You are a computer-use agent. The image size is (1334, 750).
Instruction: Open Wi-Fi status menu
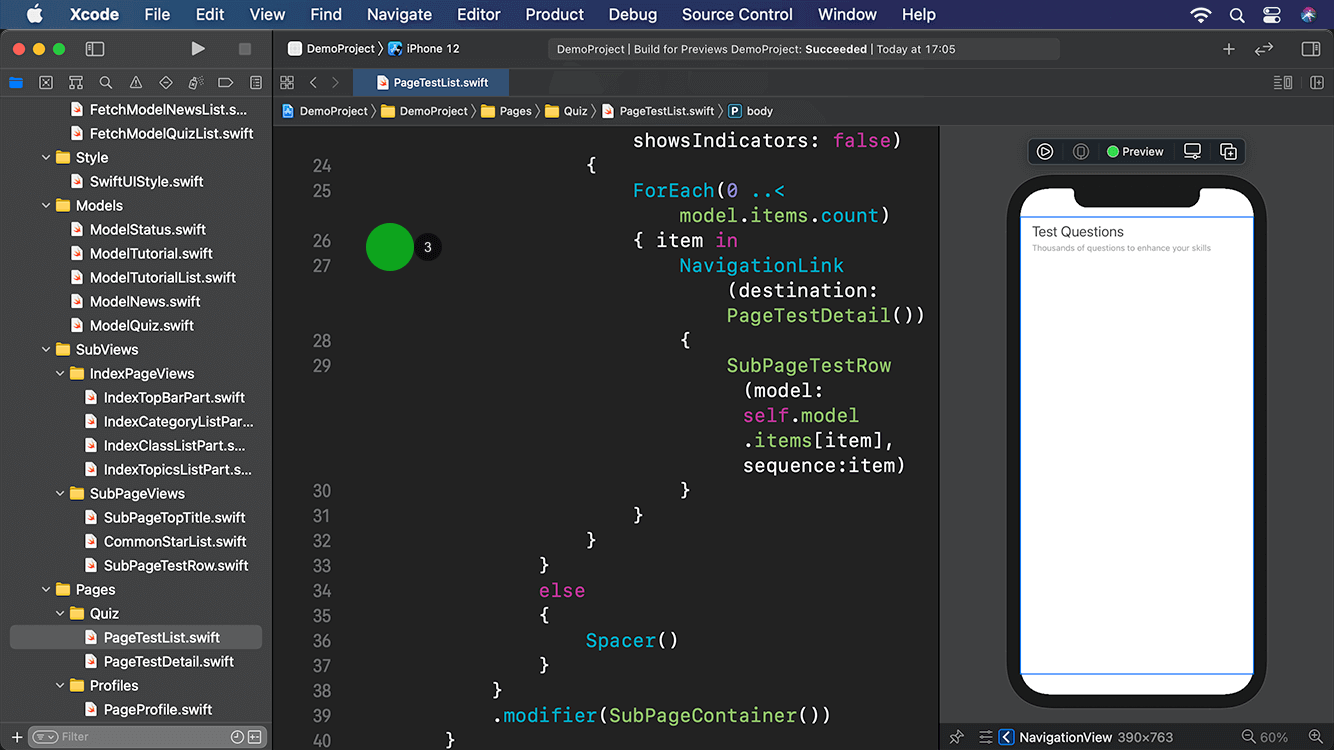pyautogui.click(x=1201, y=14)
